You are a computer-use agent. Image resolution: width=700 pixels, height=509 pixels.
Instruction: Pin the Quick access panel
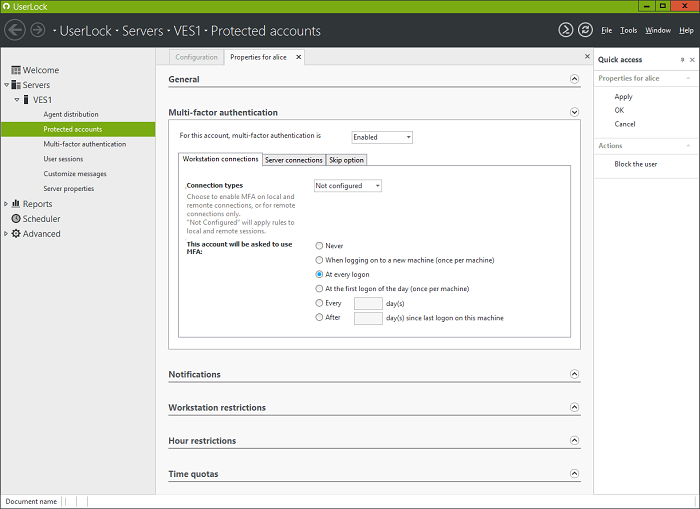click(x=682, y=60)
